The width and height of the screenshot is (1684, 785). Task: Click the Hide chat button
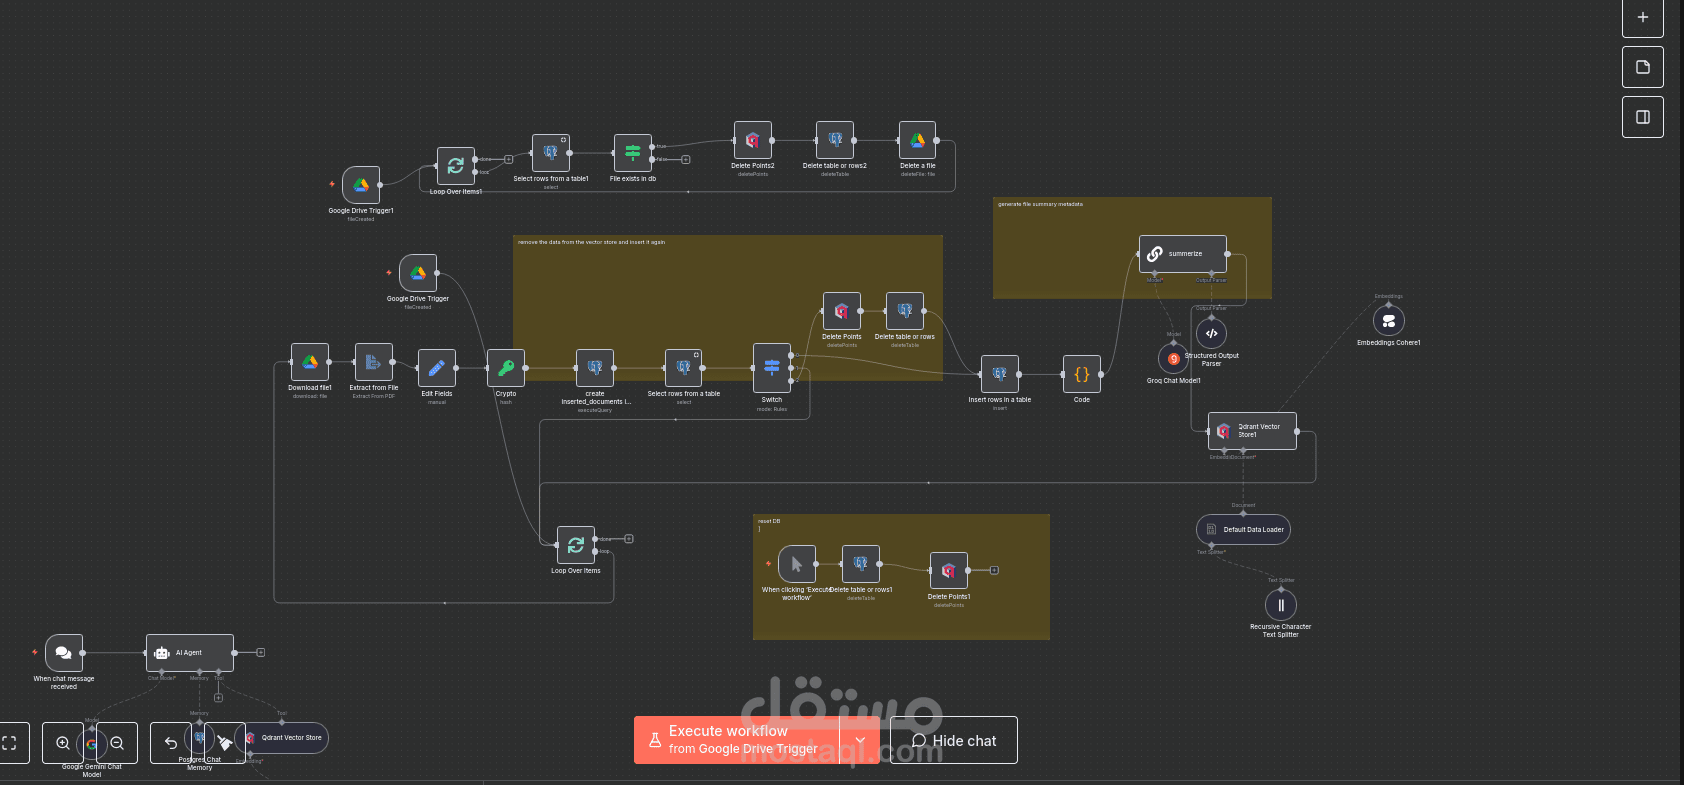pos(954,740)
